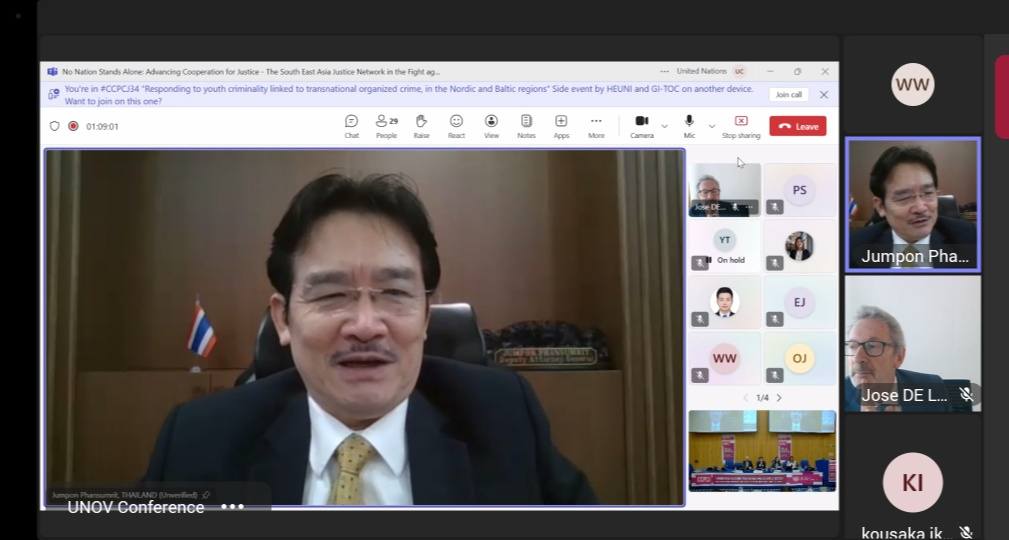Image resolution: width=1009 pixels, height=540 pixels.
Task: Open the Apps menu
Action: [561, 125]
